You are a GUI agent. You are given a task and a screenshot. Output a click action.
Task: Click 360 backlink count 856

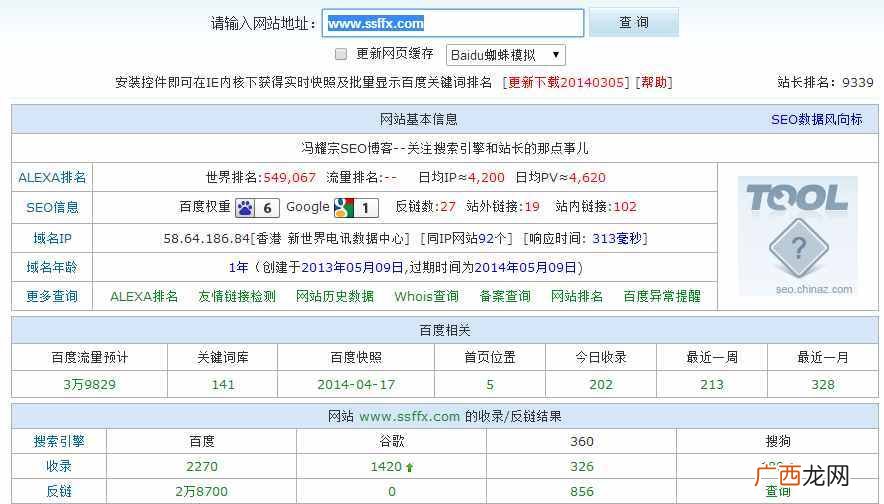[x=581, y=491]
